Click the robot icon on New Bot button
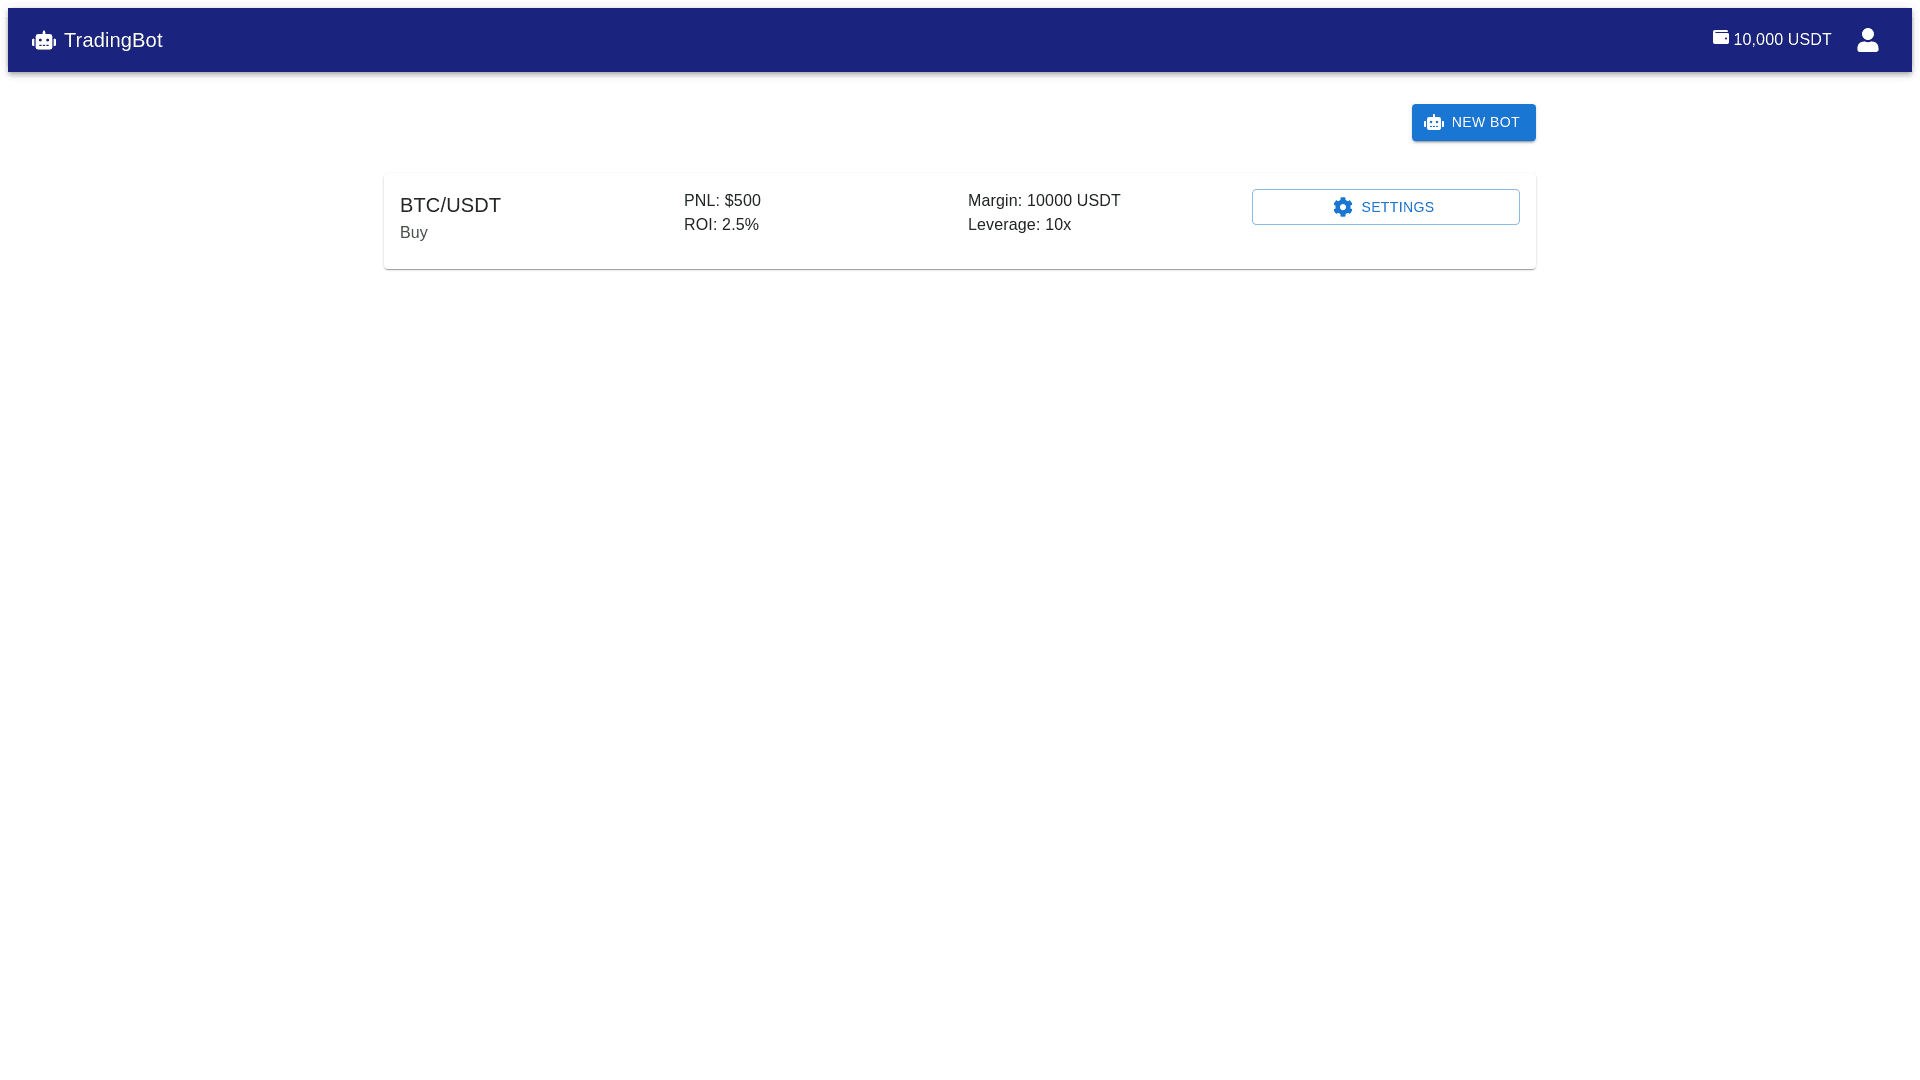This screenshot has height=1080, width=1920. click(1433, 123)
